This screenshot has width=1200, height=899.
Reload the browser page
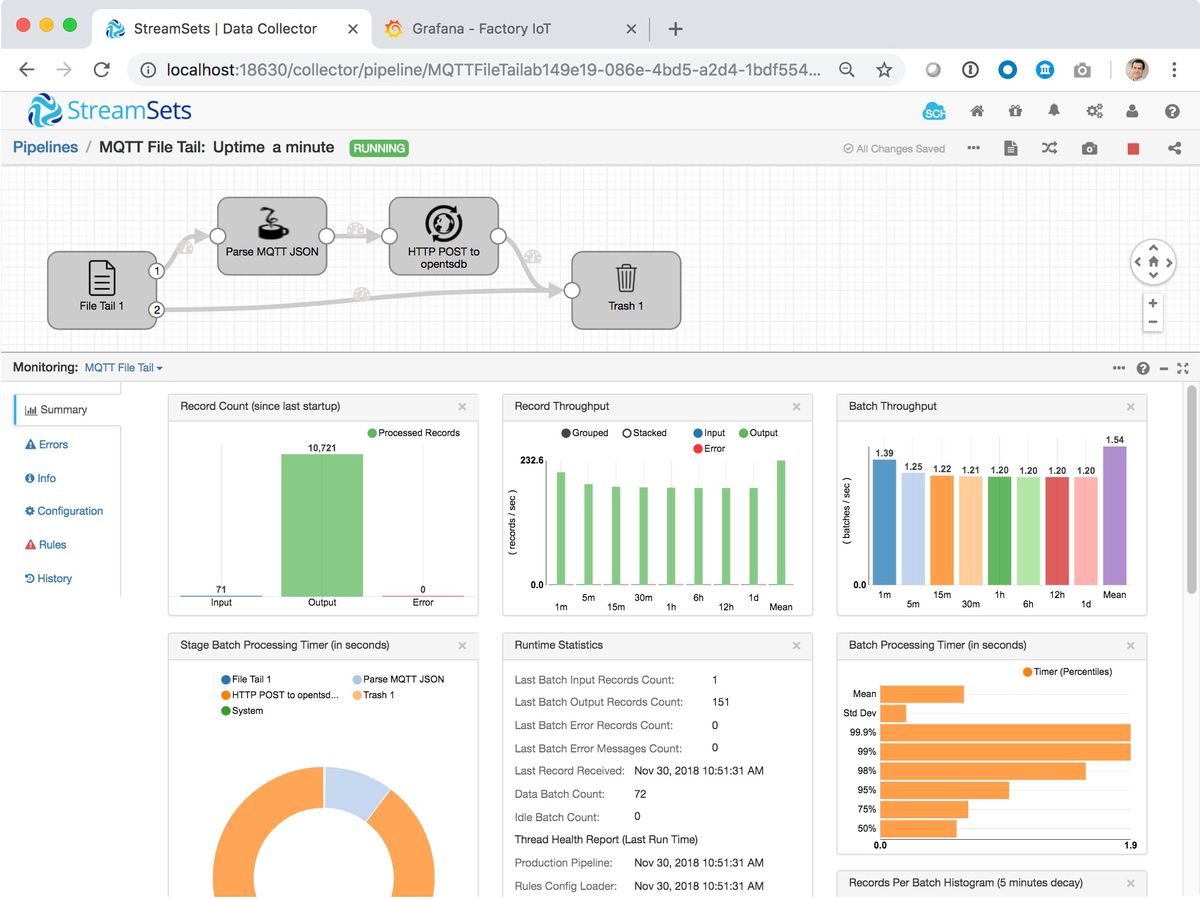click(x=101, y=70)
